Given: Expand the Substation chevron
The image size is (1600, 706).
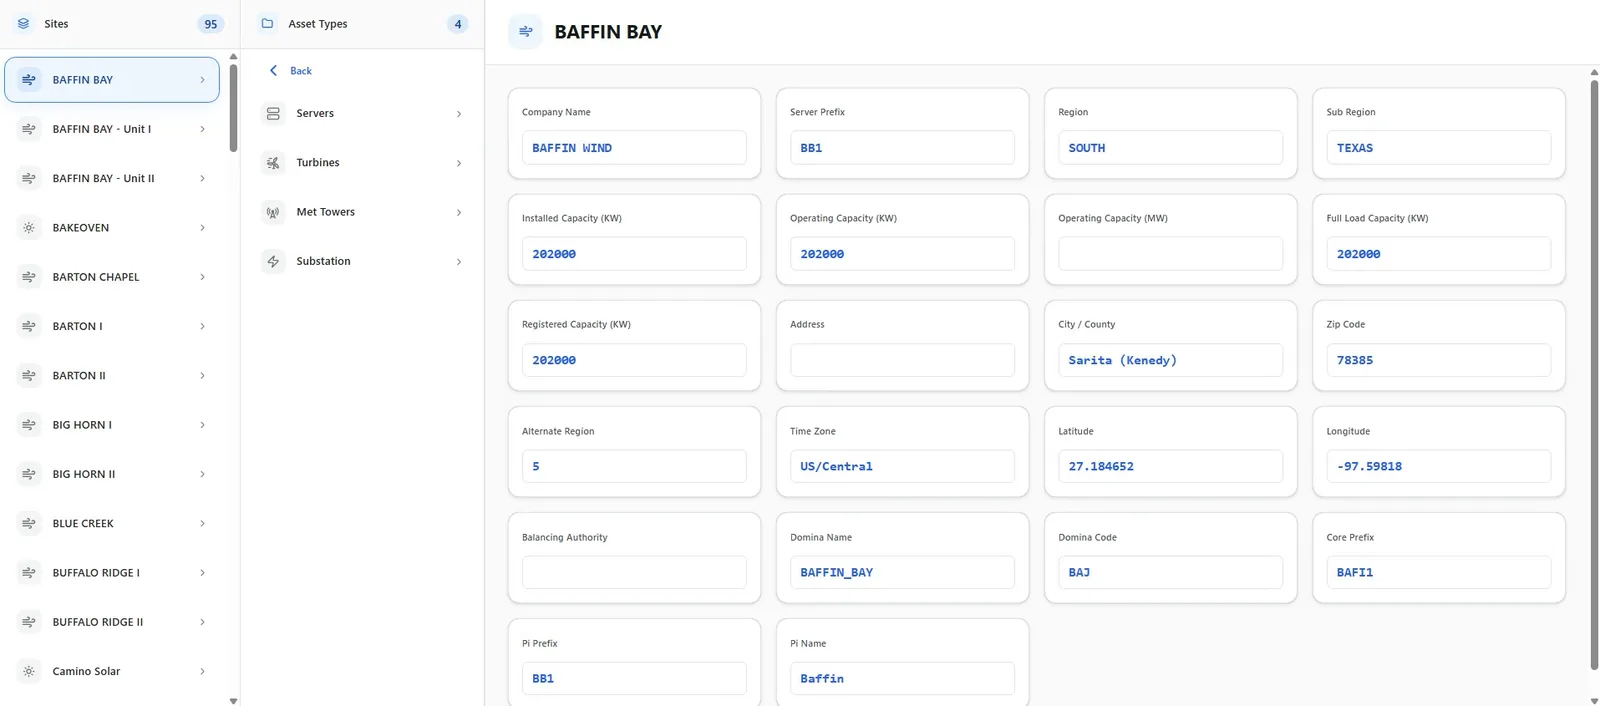Looking at the screenshot, I should click(459, 262).
